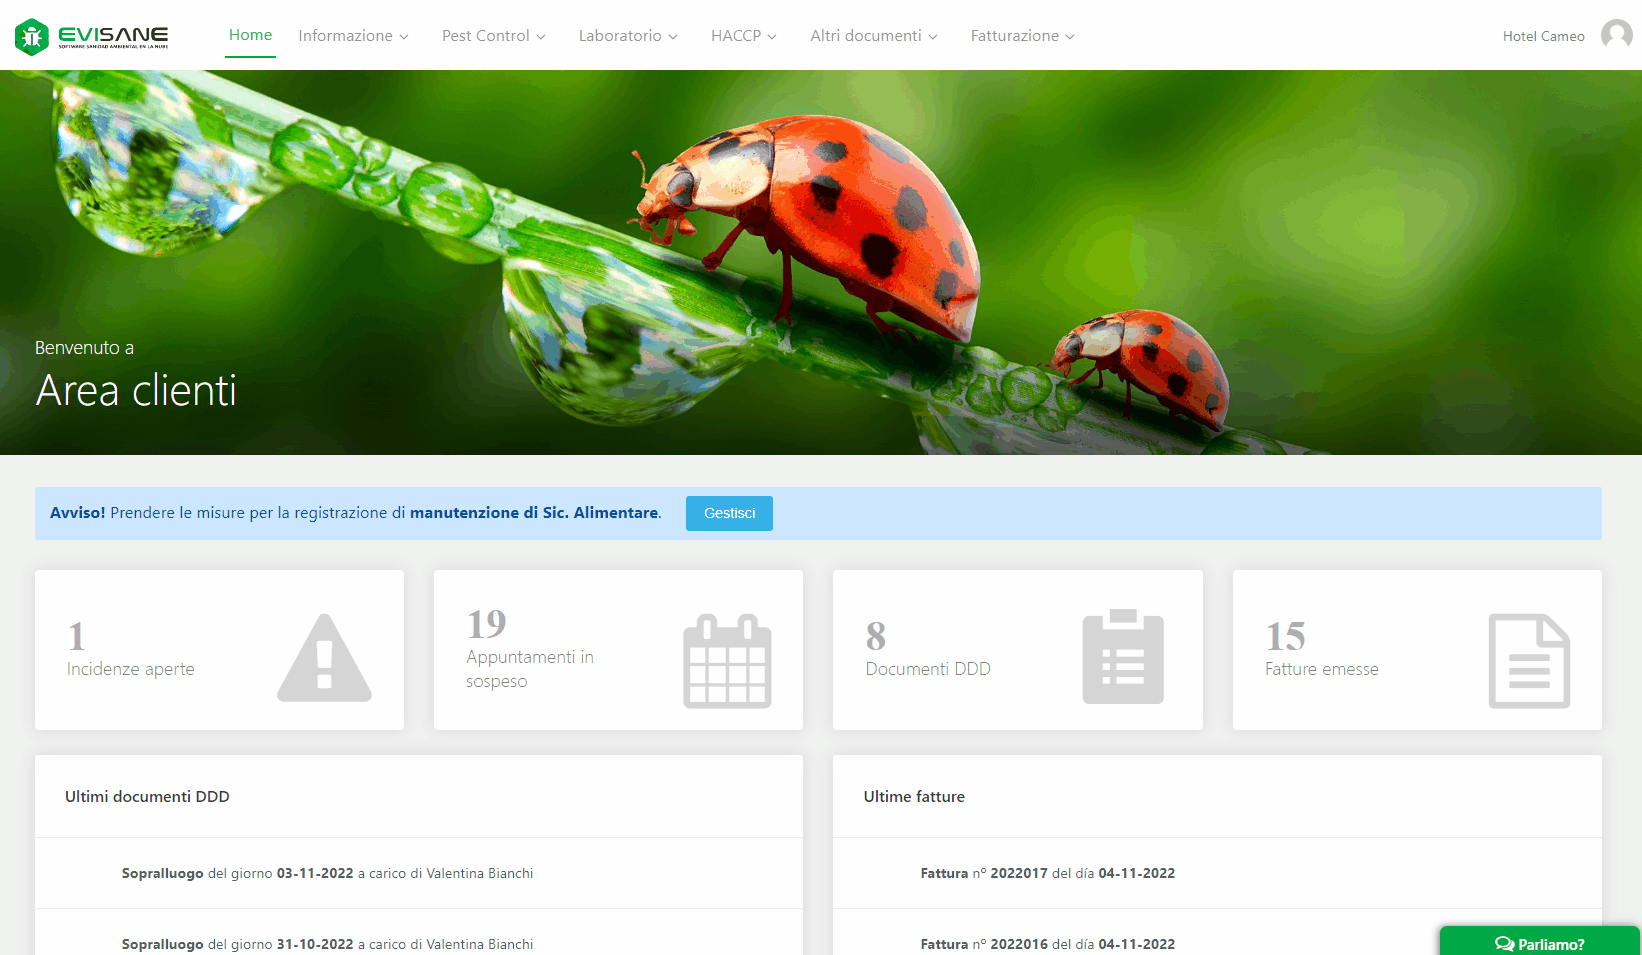Open the HACCP menu
1642x955 pixels.
point(743,36)
